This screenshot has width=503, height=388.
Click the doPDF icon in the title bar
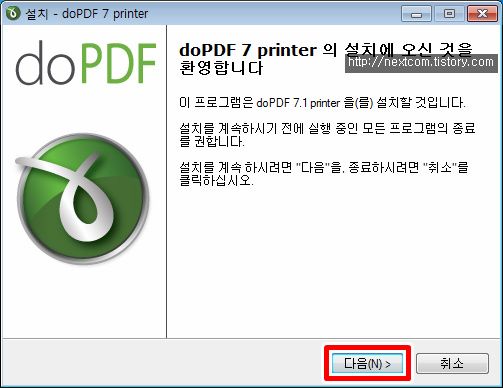(13, 13)
